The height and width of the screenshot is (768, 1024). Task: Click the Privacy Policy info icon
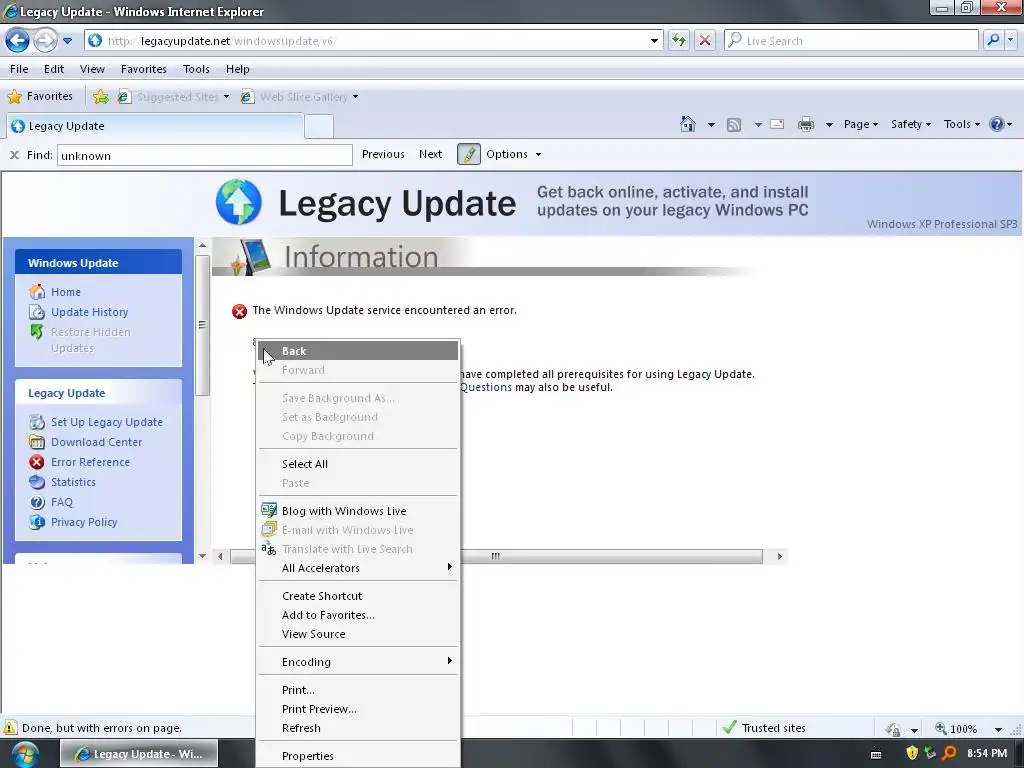coord(37,522)
